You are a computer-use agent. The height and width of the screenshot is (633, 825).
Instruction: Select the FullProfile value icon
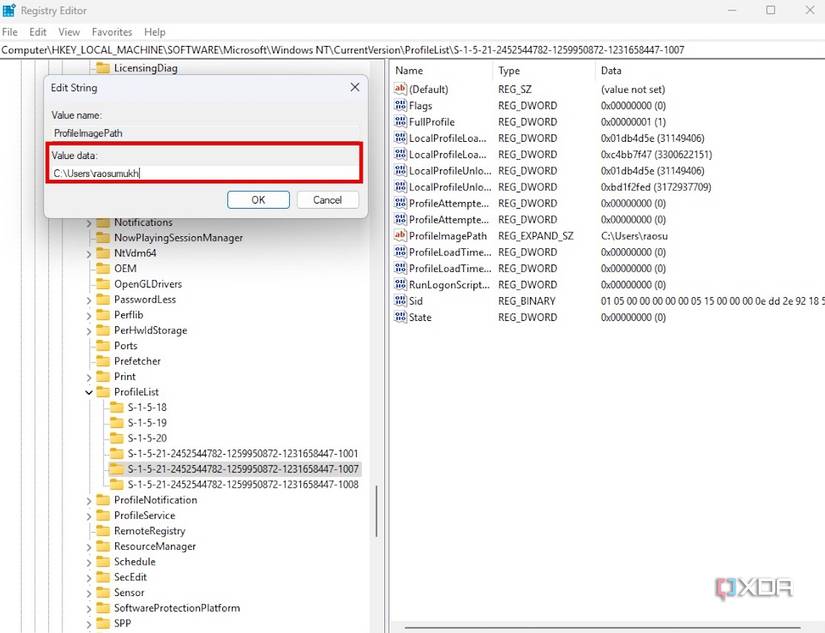[x=400, y=122]
